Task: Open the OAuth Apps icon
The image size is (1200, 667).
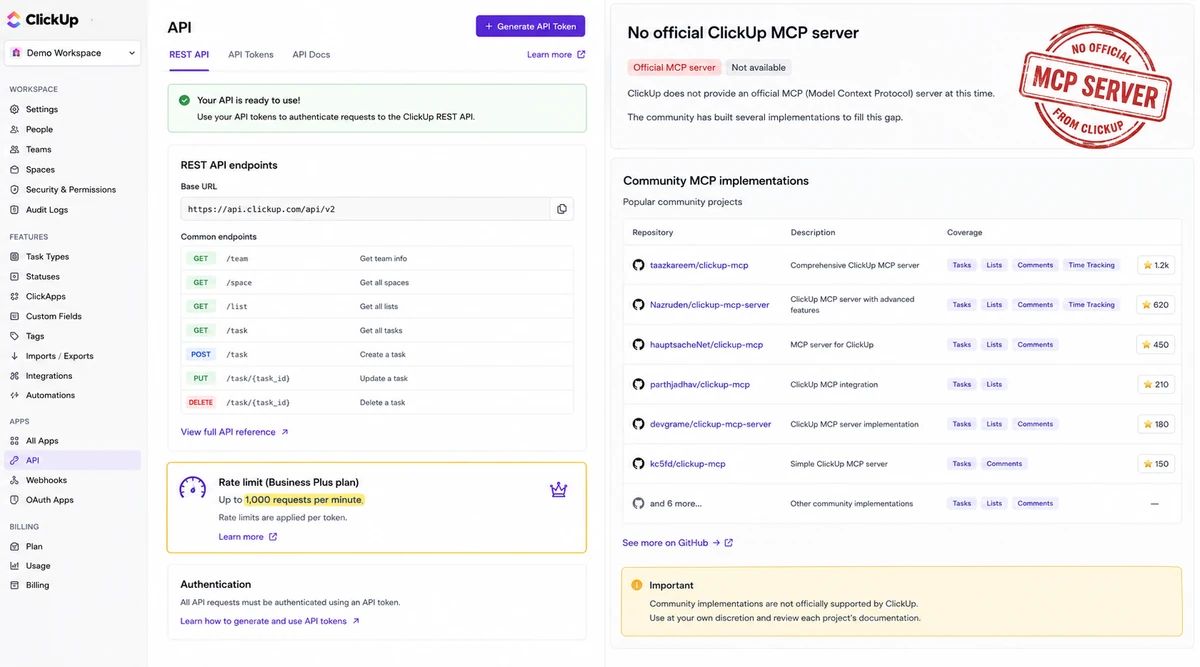Action: point(15,500)
